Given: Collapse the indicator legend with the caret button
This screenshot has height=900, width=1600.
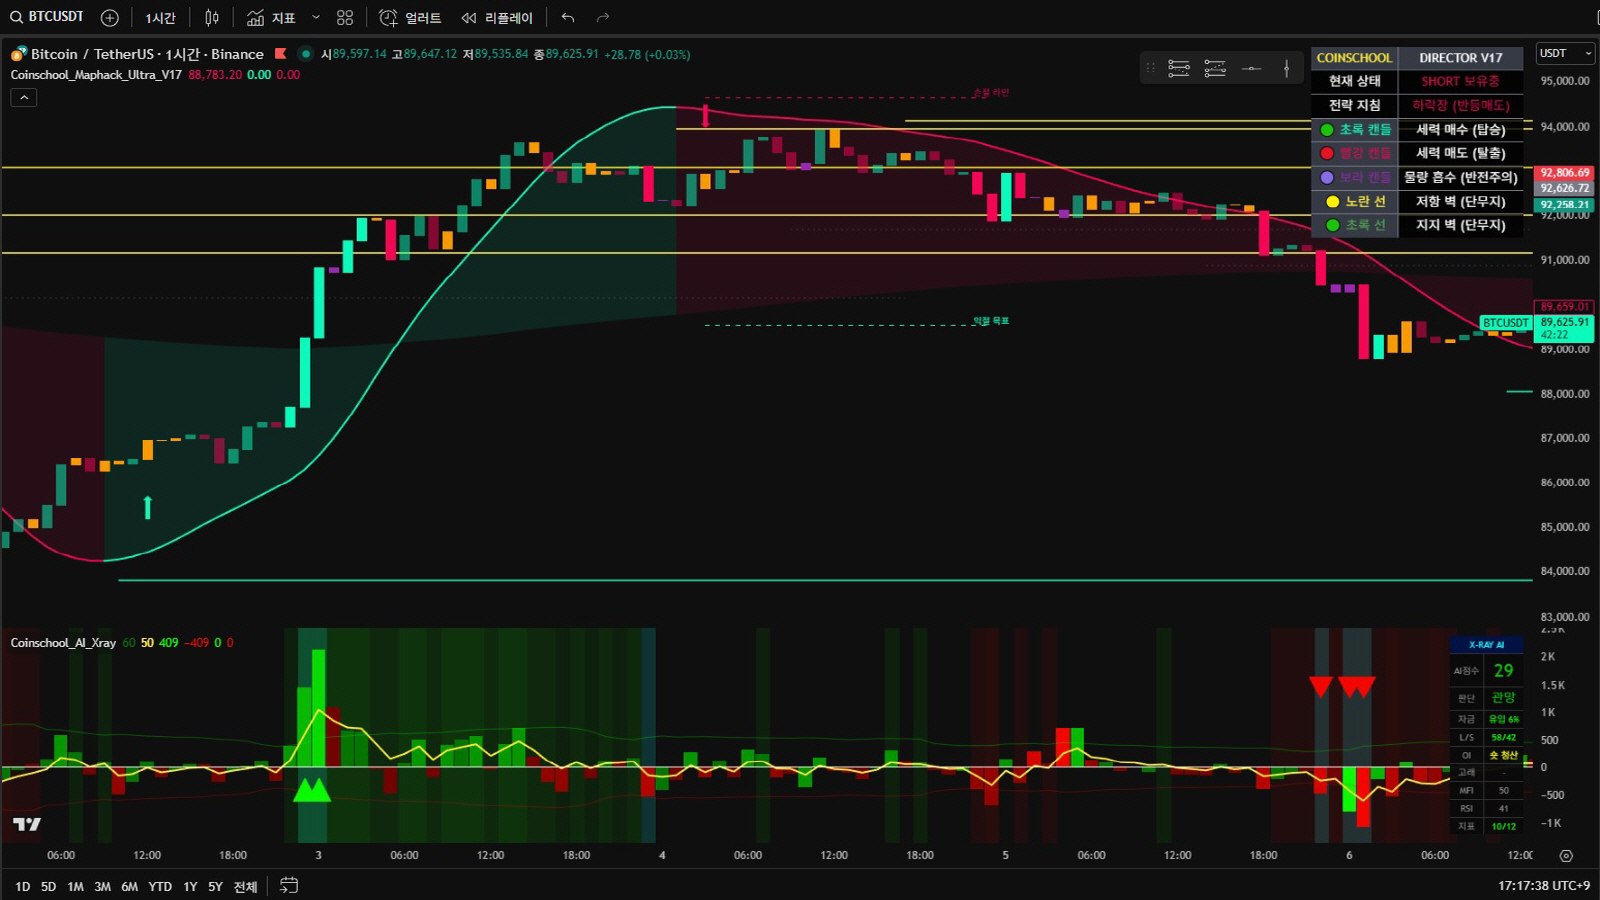Looking at the screenshot, I should (24, 97).
